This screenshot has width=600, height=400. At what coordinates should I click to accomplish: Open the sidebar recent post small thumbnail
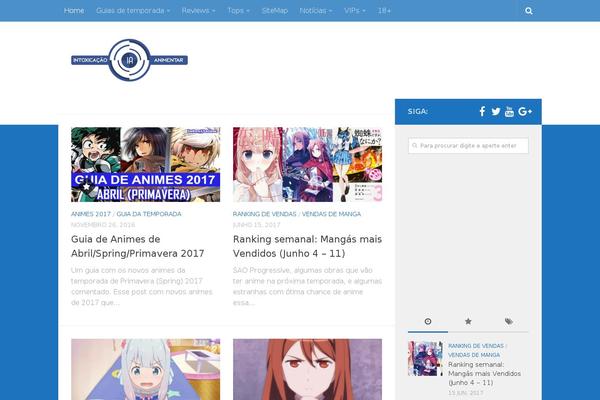[x=425, y=358]
